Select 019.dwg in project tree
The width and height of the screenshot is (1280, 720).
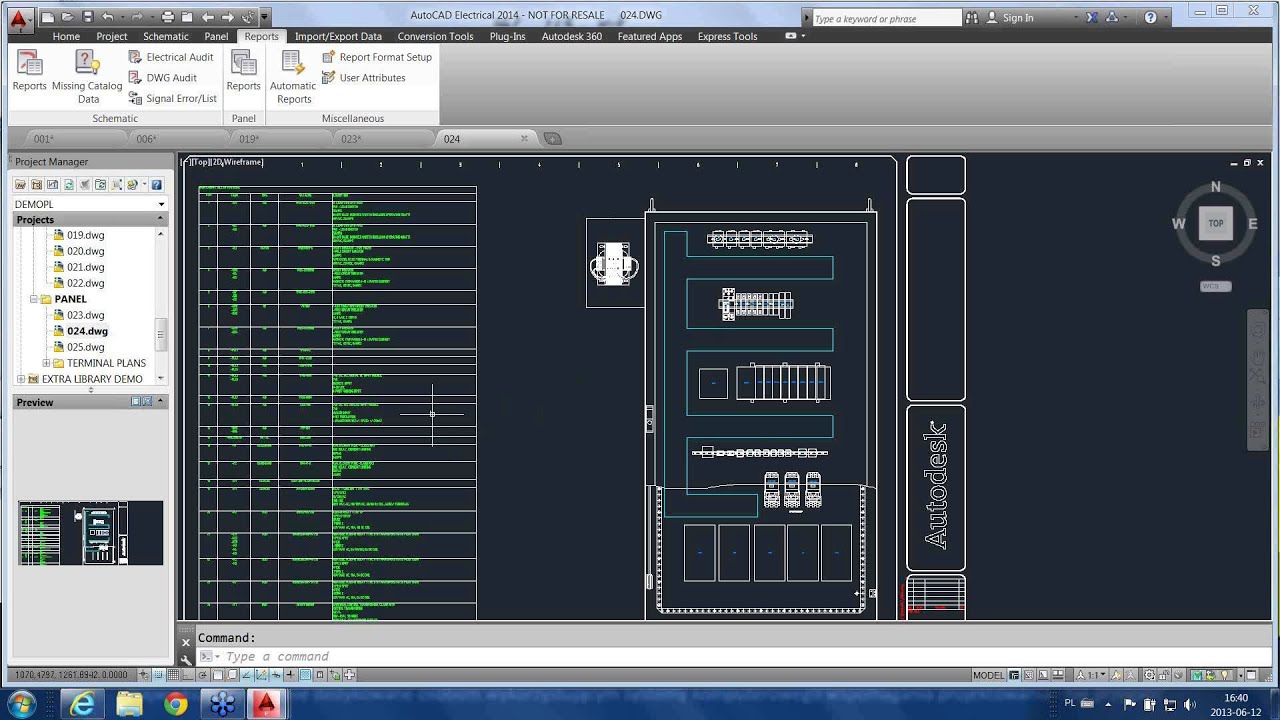pos(85,235)
